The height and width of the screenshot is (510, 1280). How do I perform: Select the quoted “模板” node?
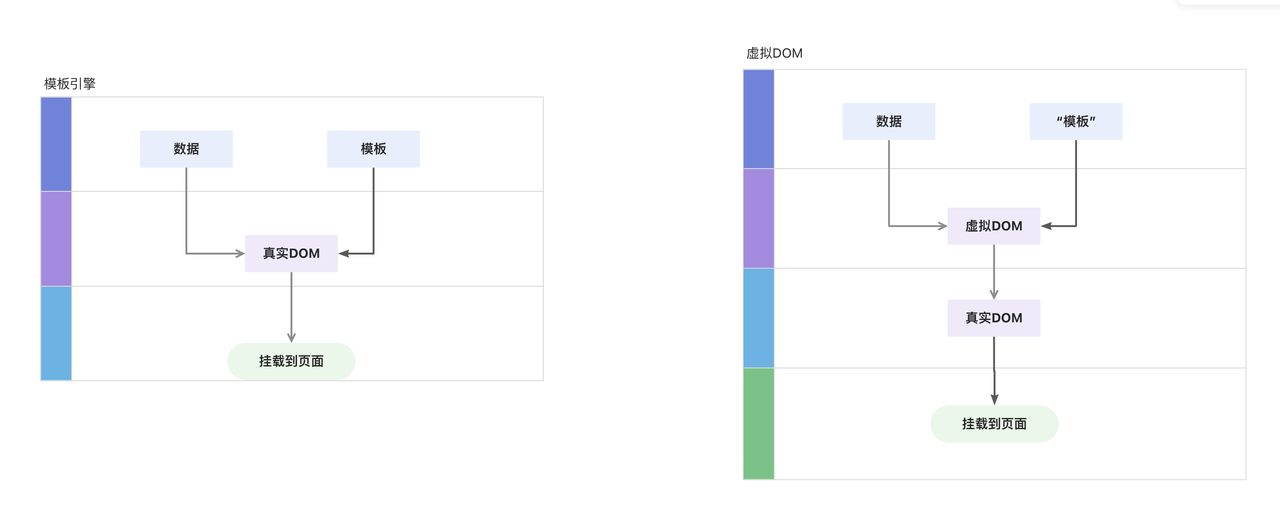point(1076,121)
